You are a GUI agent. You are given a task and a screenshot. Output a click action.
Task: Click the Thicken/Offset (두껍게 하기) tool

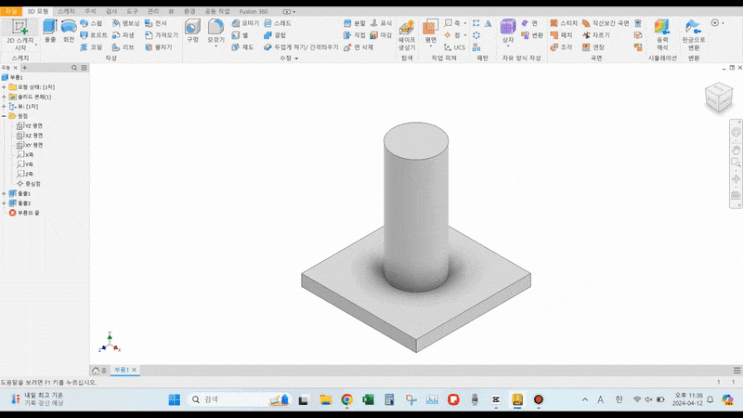click(x=301, y=47)
